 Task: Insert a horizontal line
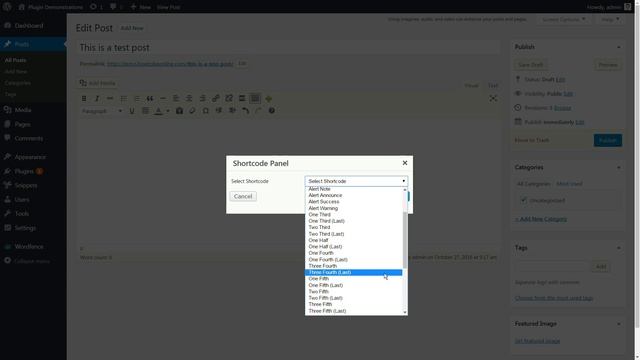coord(163,98)
